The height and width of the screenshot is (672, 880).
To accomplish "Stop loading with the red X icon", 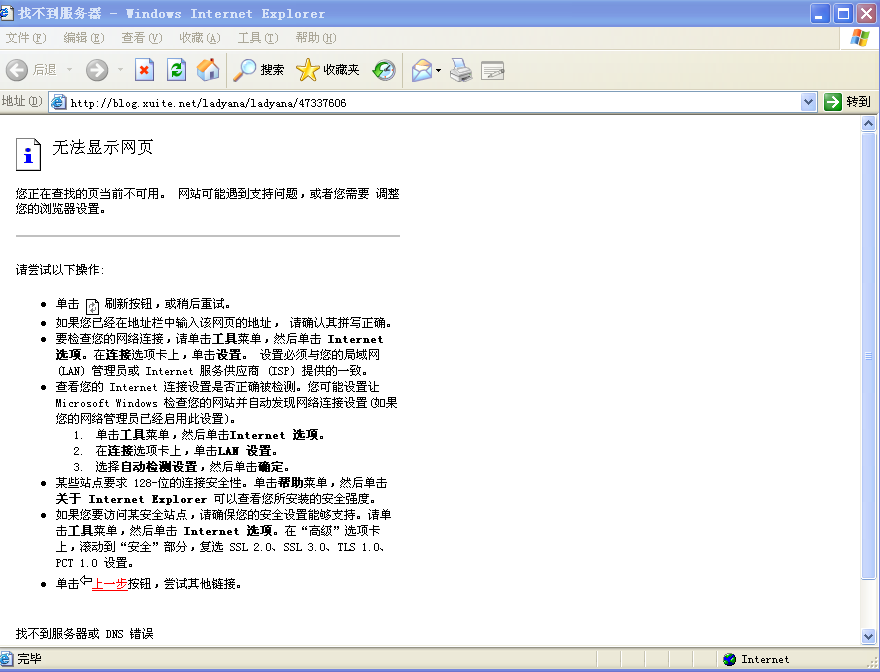I will (144, 70).
